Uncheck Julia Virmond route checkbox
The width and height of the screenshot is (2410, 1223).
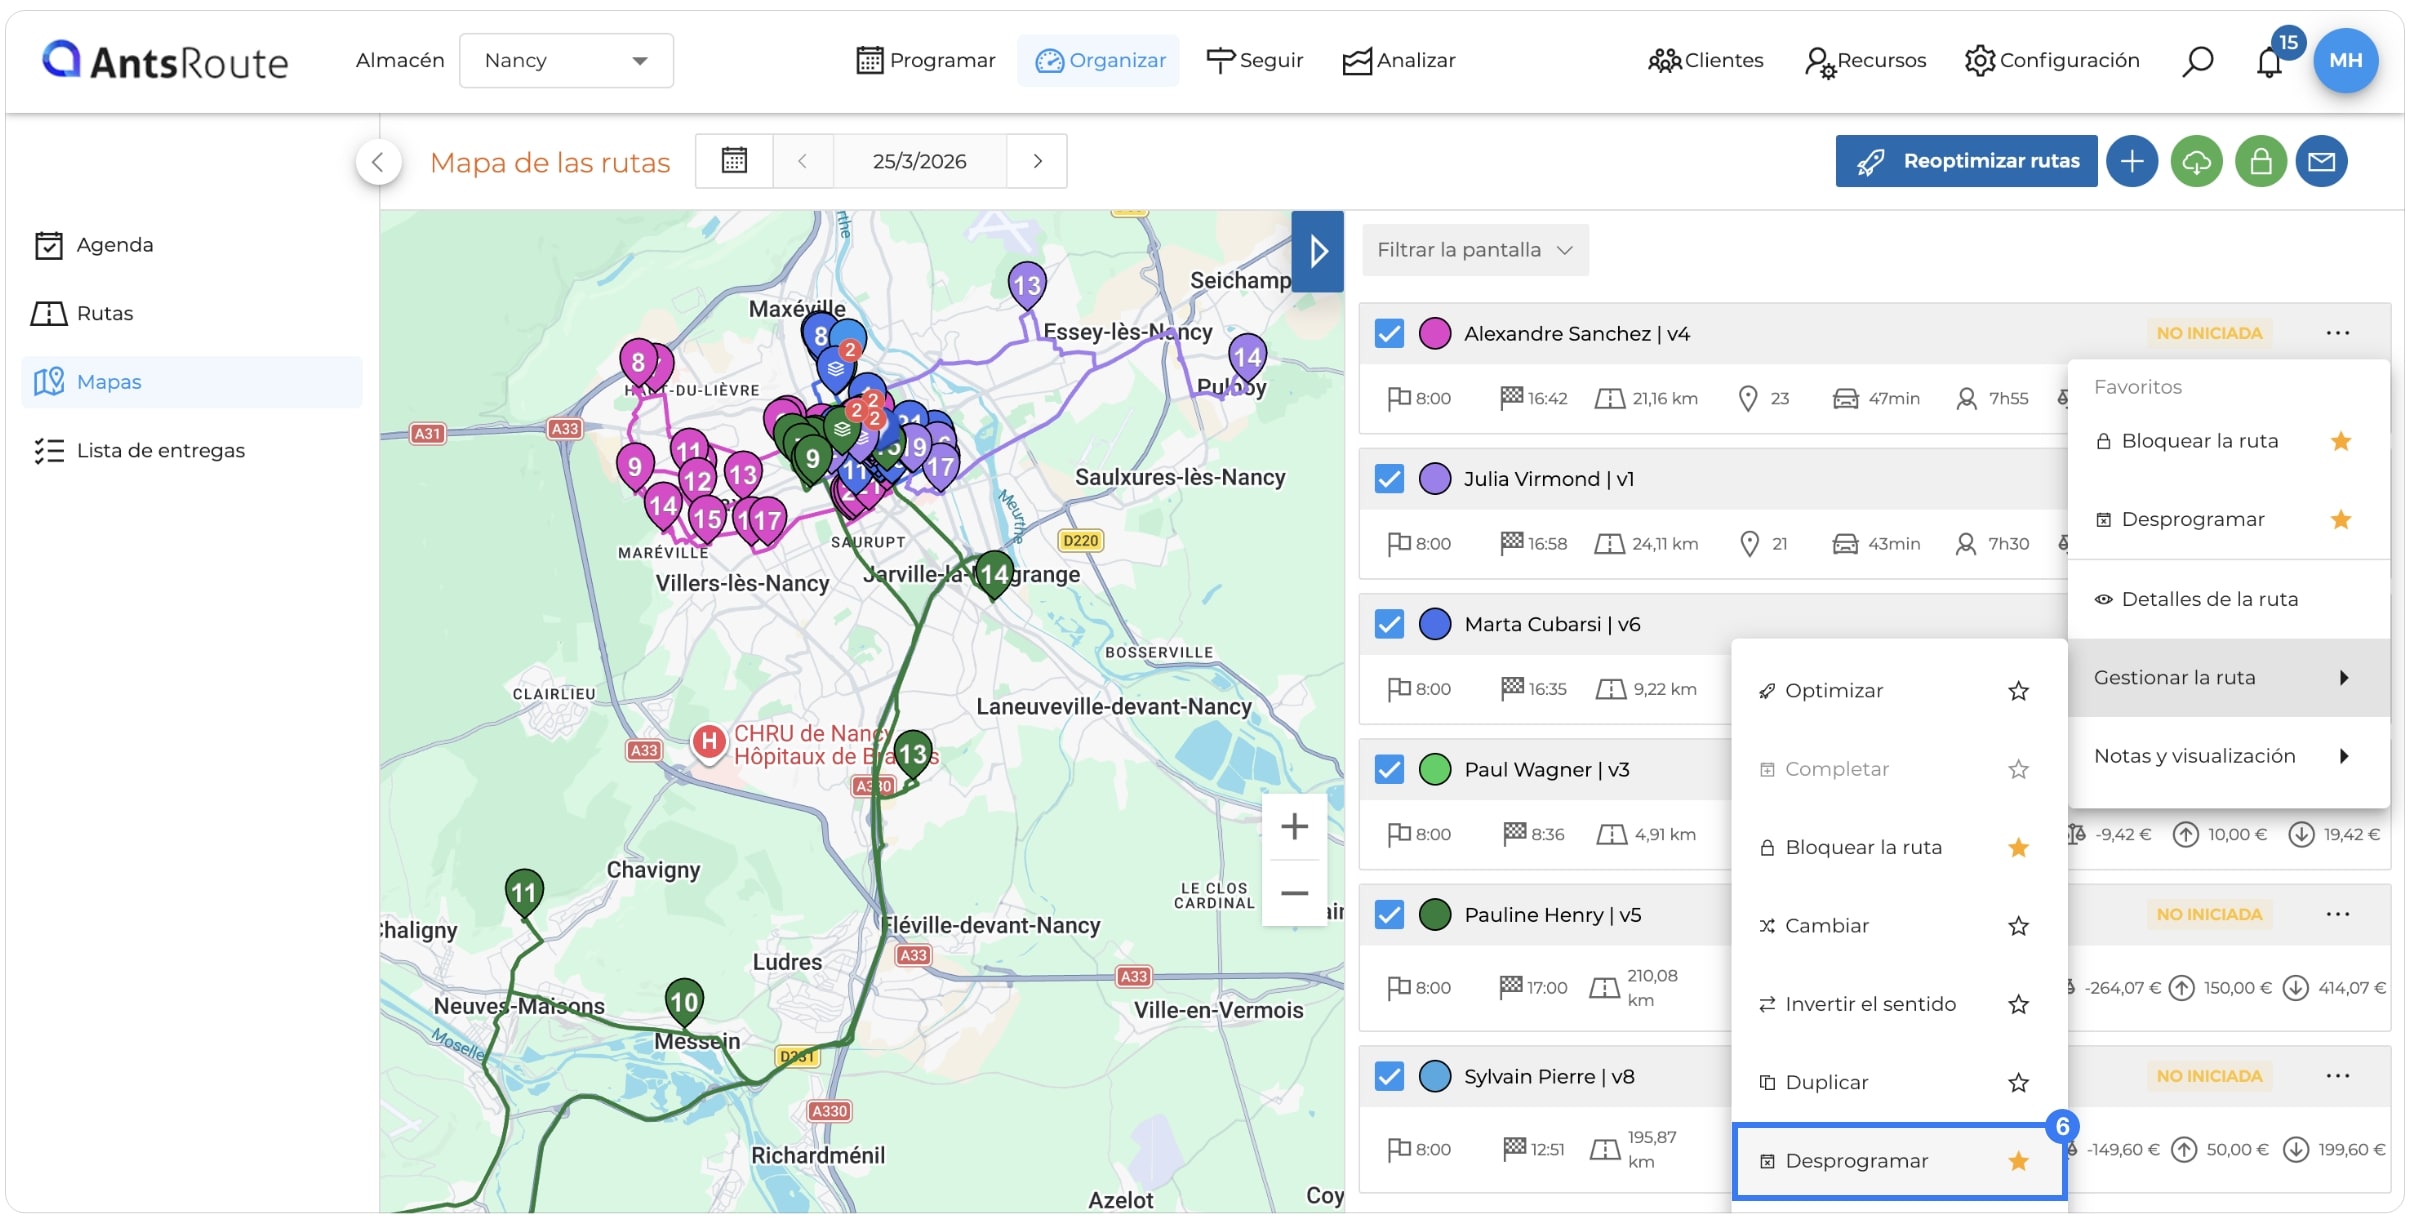click(x=1389, y=478)
